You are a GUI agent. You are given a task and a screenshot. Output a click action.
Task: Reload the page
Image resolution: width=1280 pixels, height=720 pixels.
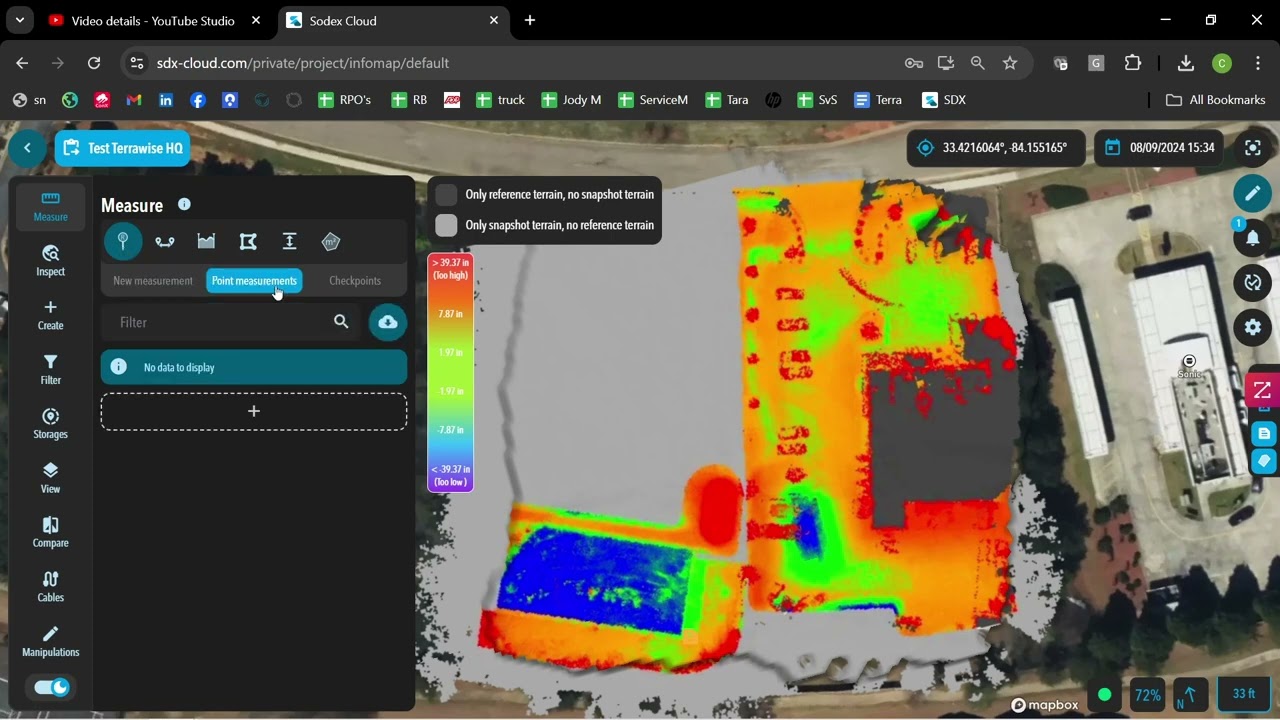(x=94, y=63)
